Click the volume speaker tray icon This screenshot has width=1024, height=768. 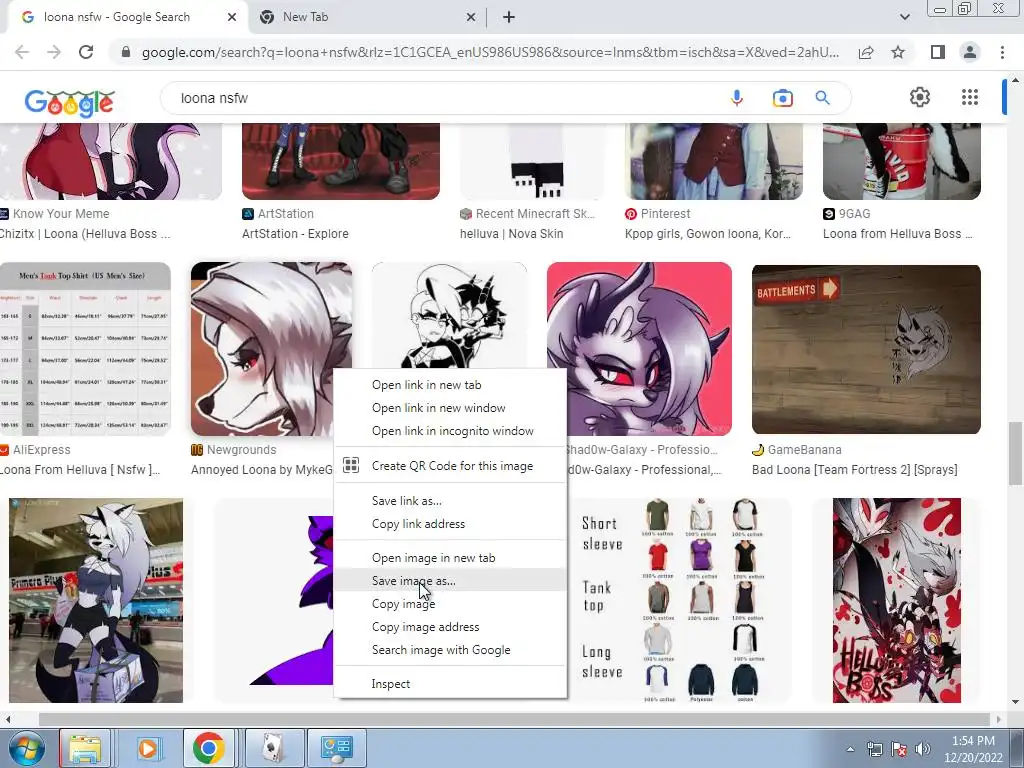pyautogui.click(x=923, y=749)
